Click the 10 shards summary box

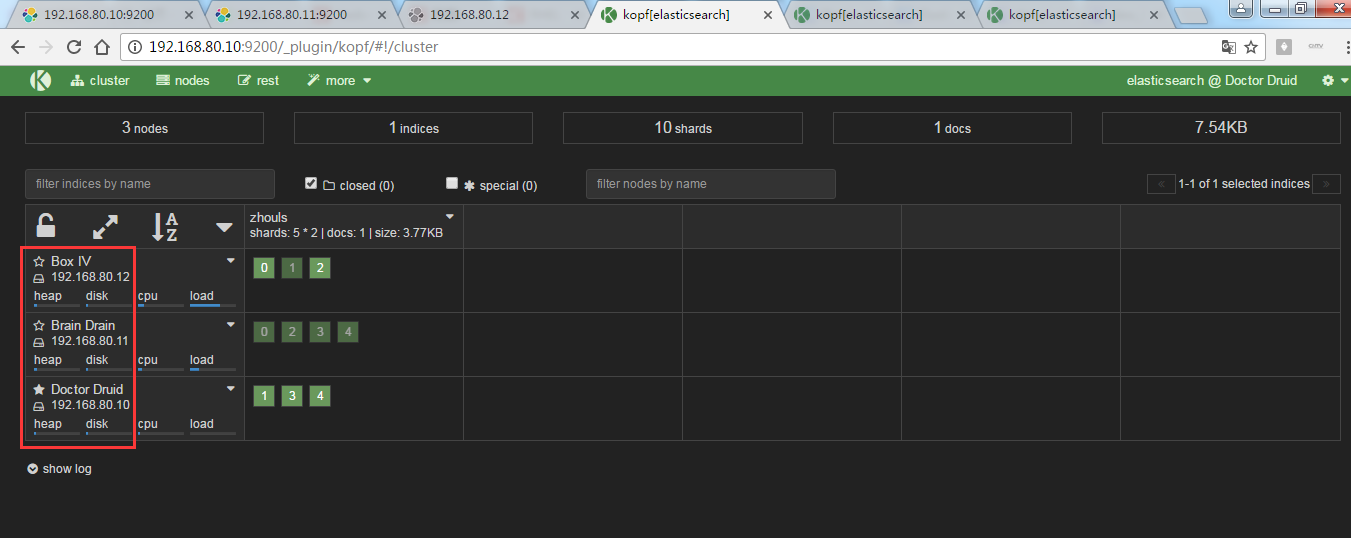[x=683, y=128]
